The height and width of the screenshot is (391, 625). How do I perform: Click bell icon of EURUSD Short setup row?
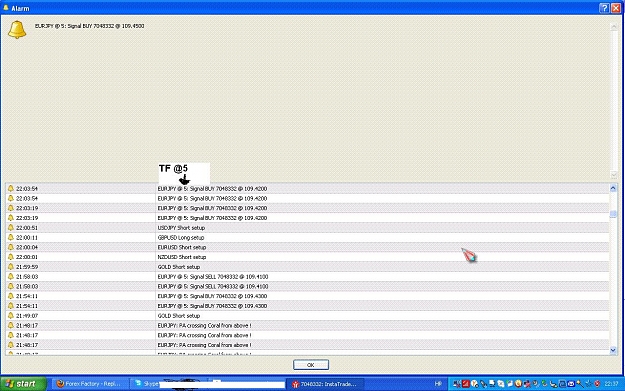point(11,247)
